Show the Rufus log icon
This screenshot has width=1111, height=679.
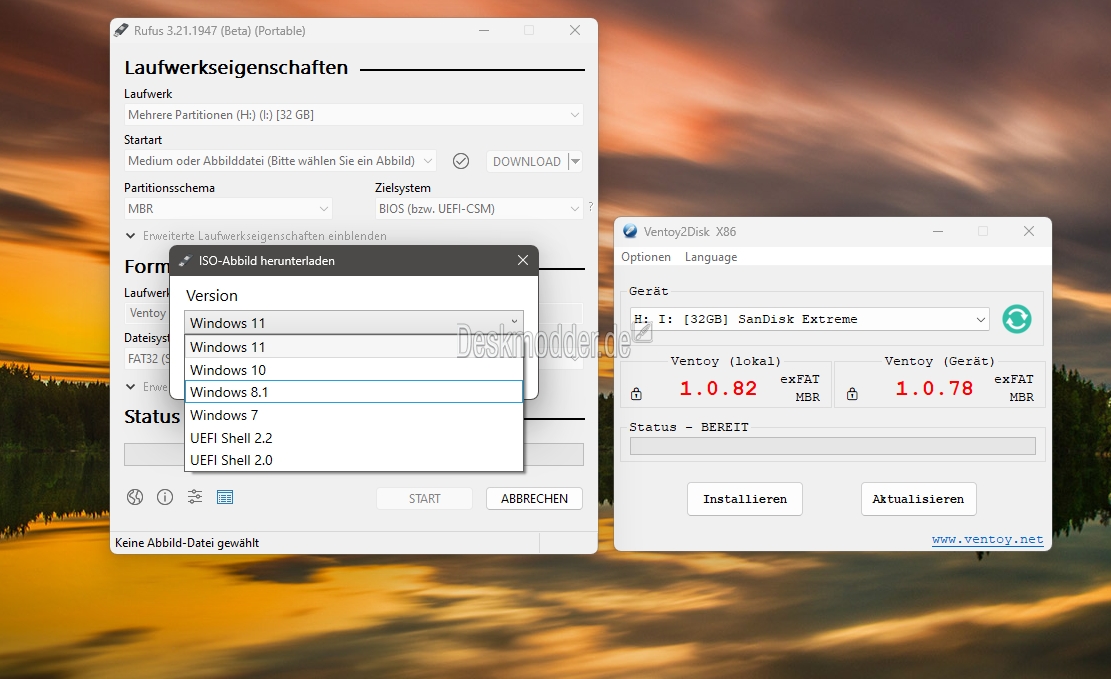(225, 498)
